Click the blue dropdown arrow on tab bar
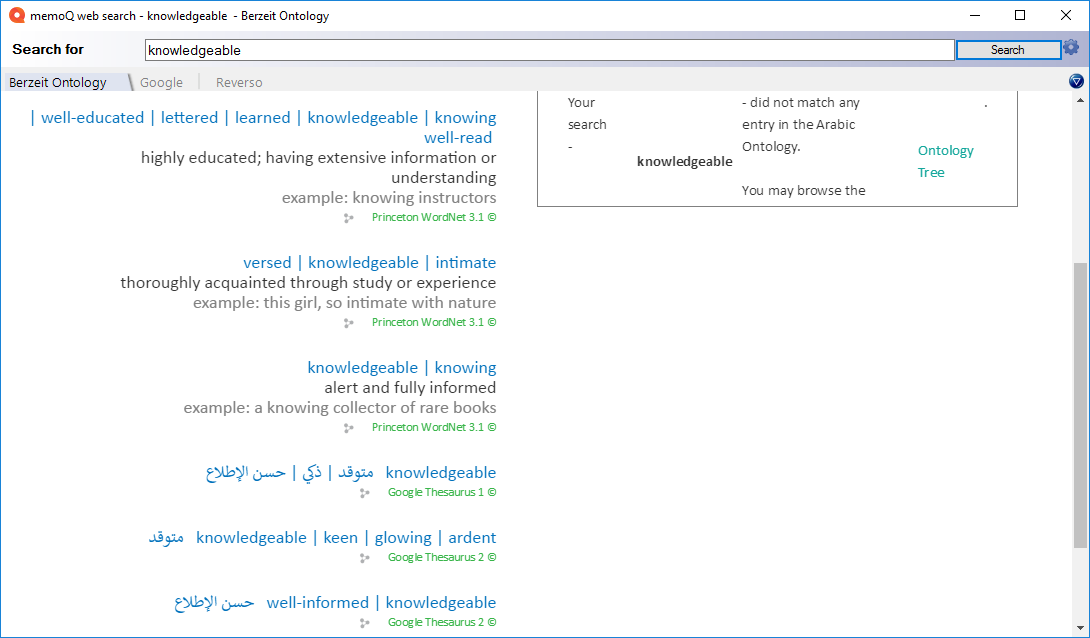 pyautogui.click(x=1076, y=81)
